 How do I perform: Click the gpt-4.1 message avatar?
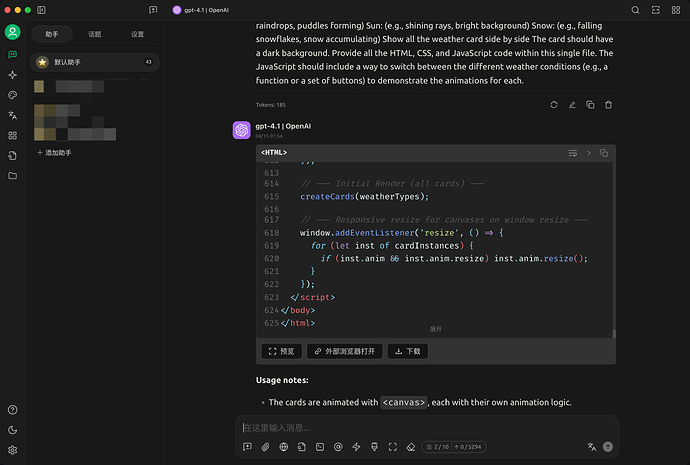coord(242,130)
